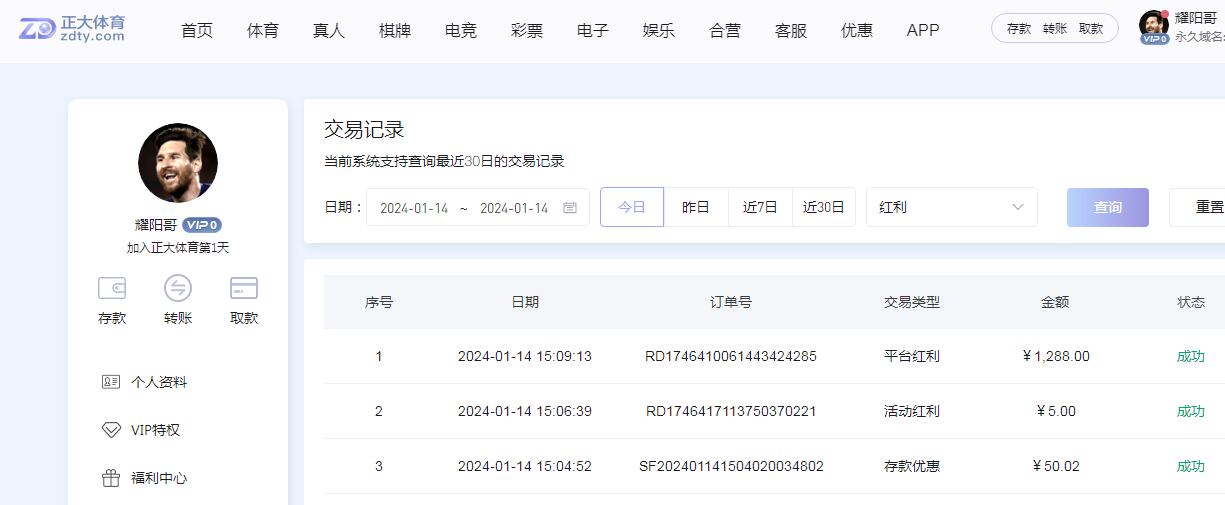Click the 交易记录 page title
1225x505 pixels.
pos(364,129)
